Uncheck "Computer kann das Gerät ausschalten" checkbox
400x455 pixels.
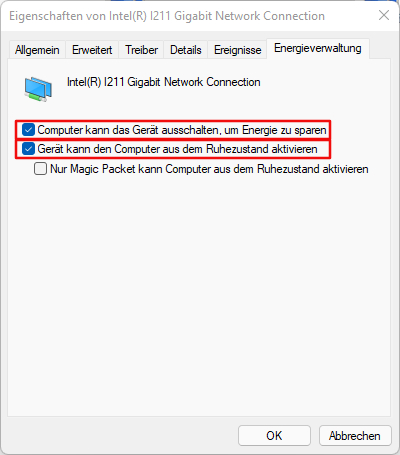(x=28, y=130)
